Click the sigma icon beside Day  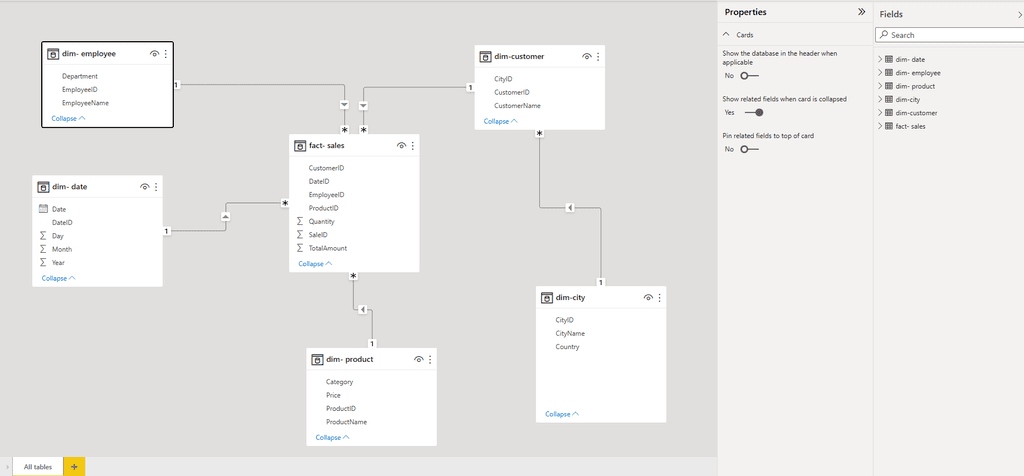point(43,236)
